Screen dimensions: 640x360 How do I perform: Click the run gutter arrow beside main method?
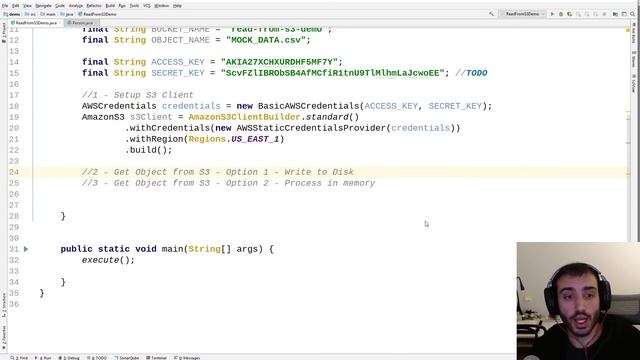[26, 249]
